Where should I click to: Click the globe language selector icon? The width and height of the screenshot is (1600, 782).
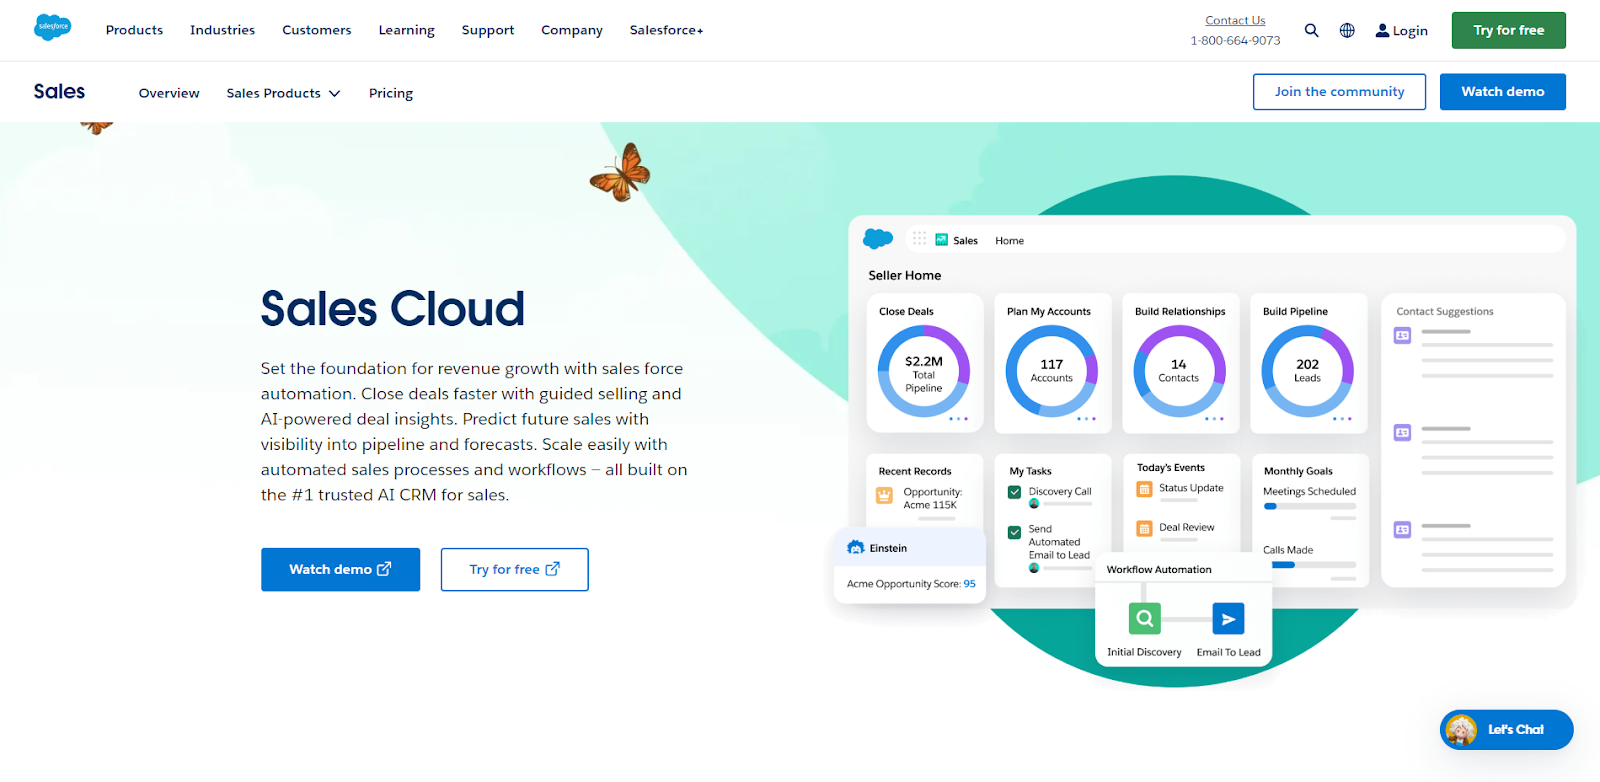(x=1347, y=30)
